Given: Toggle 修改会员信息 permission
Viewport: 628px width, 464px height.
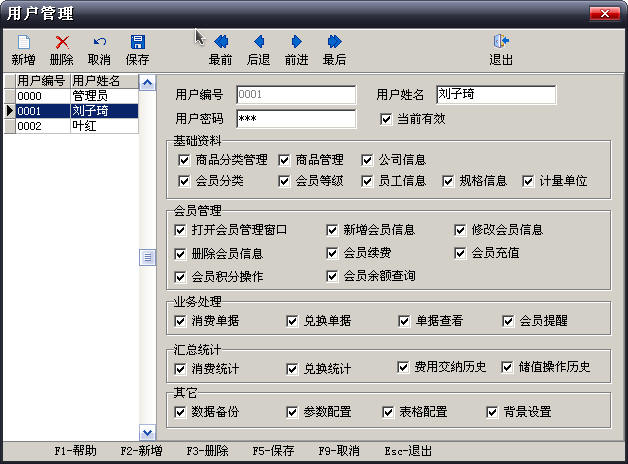Looking at the screenshot, I should 460,230.
